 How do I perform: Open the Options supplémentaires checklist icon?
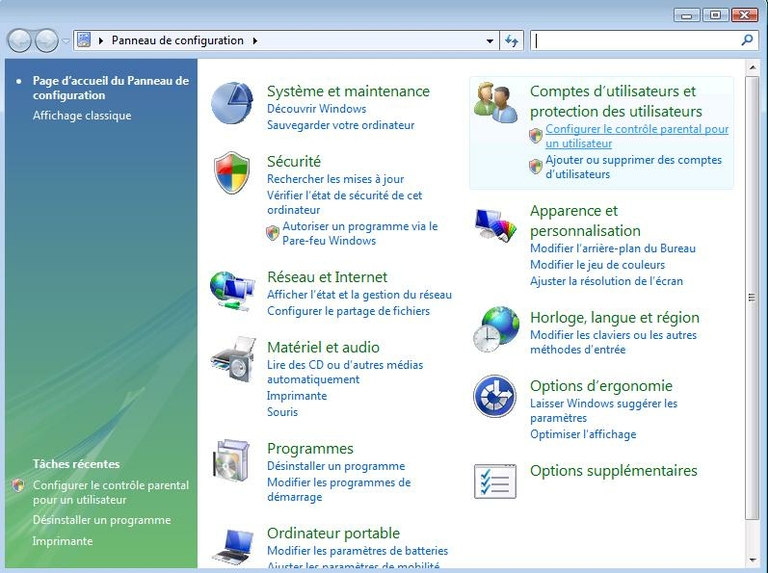pyautogui.click(x=495, y=481)
